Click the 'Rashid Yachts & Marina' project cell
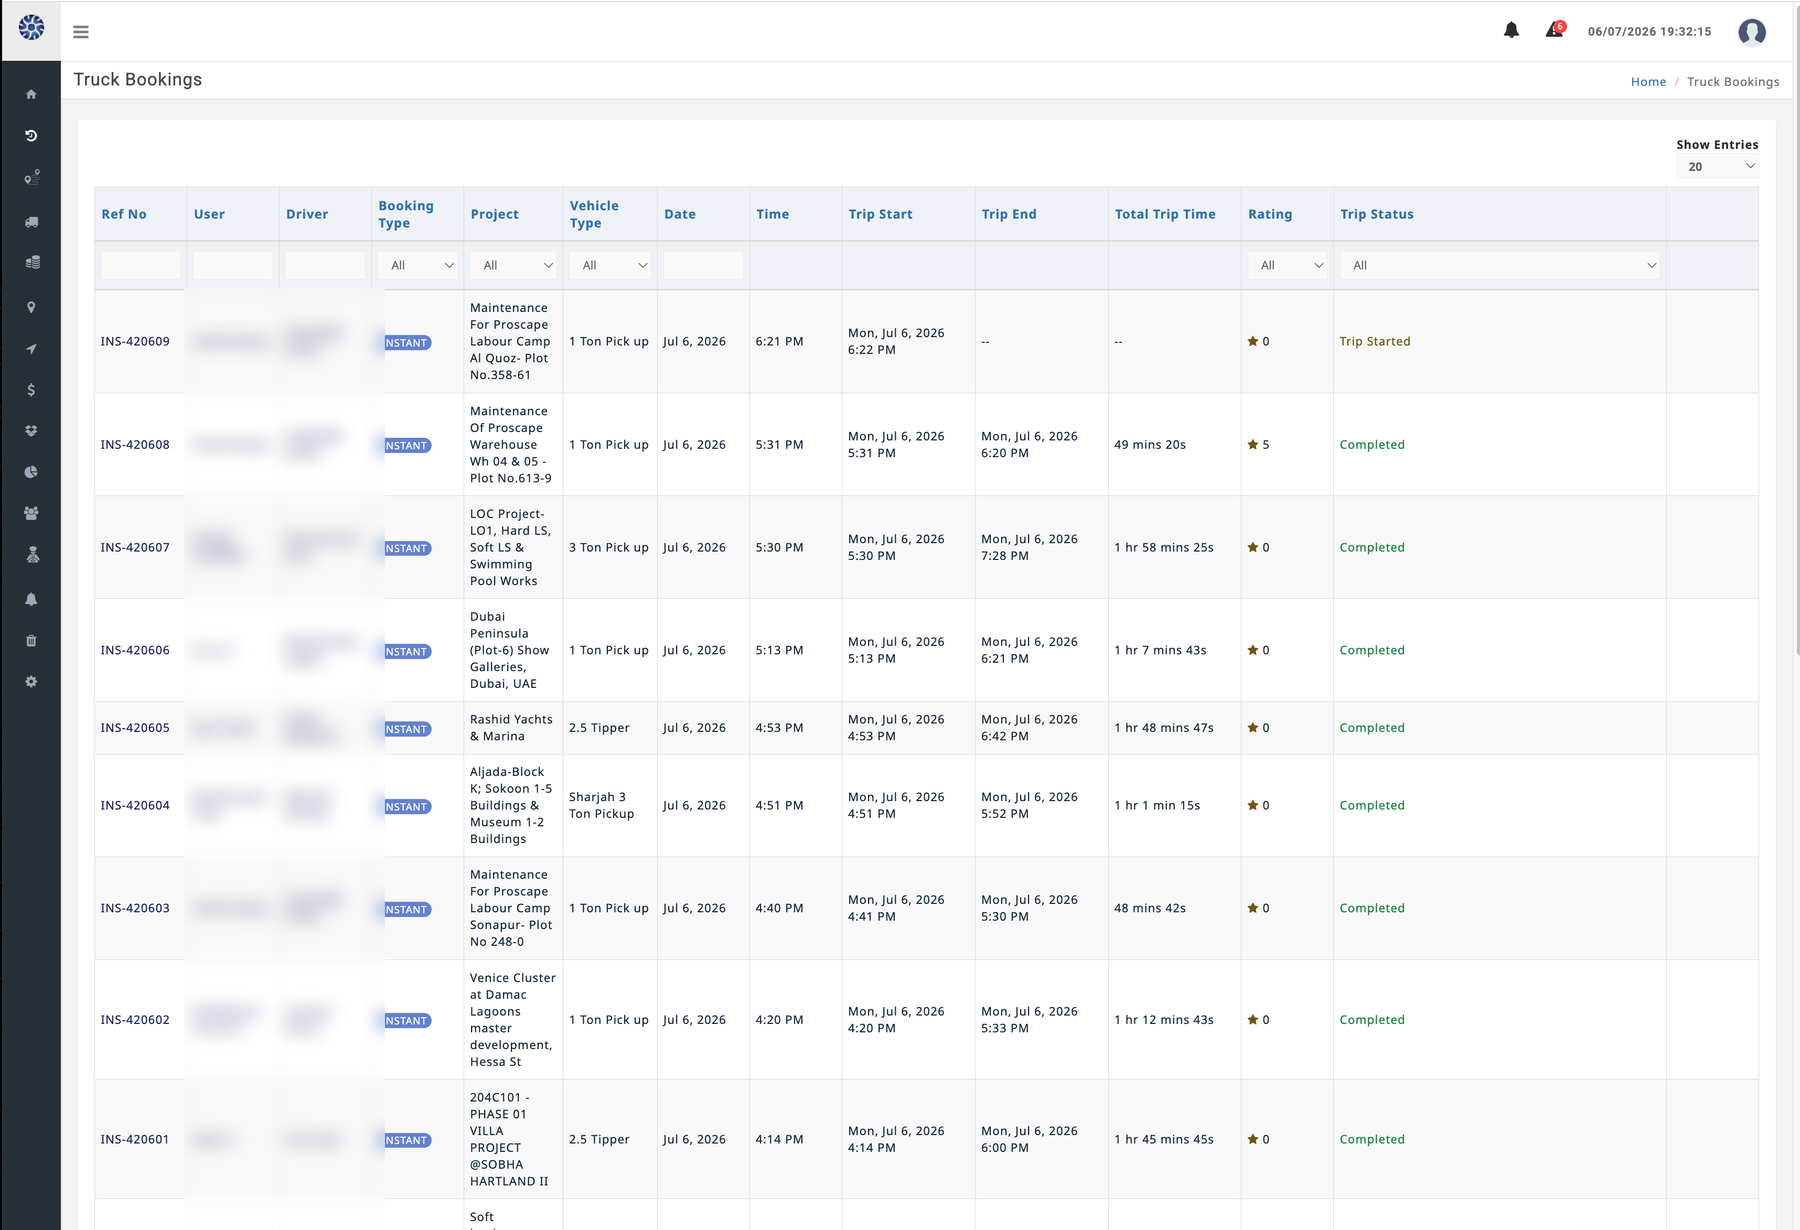The height and width of the screenshot is (1230, 1800). pos(511,727)
